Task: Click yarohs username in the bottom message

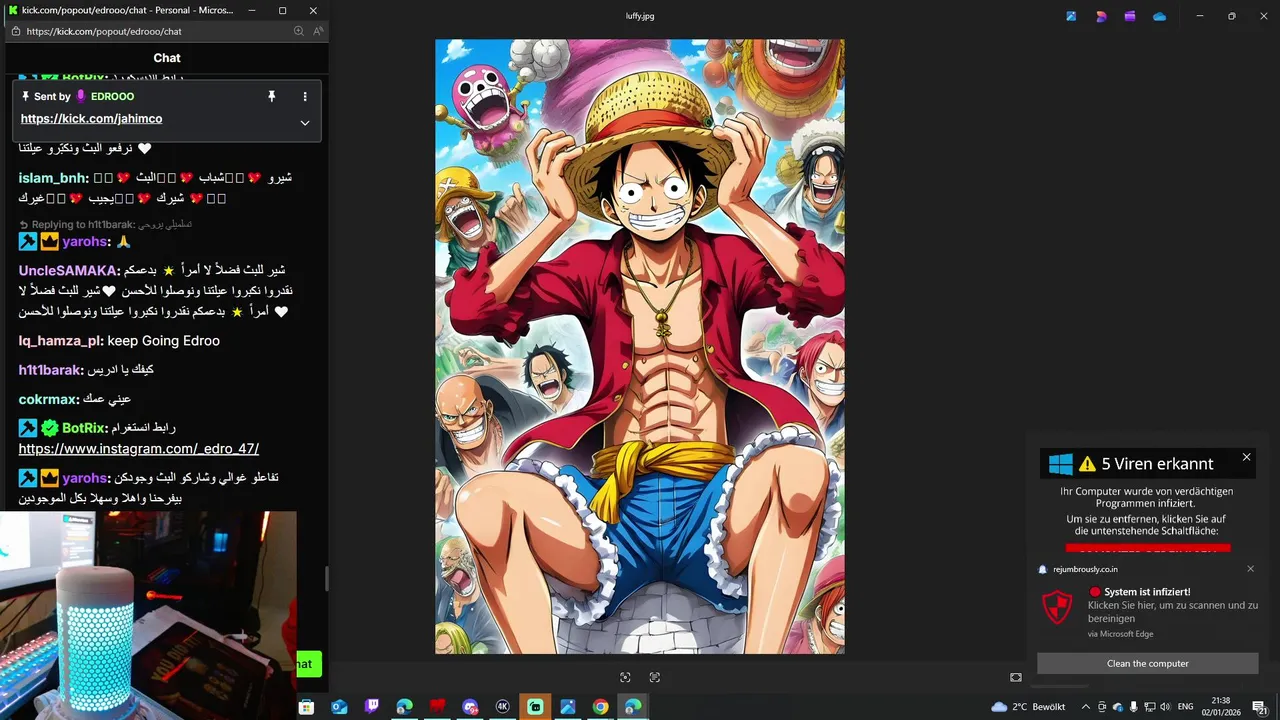Action: [84, 478]
